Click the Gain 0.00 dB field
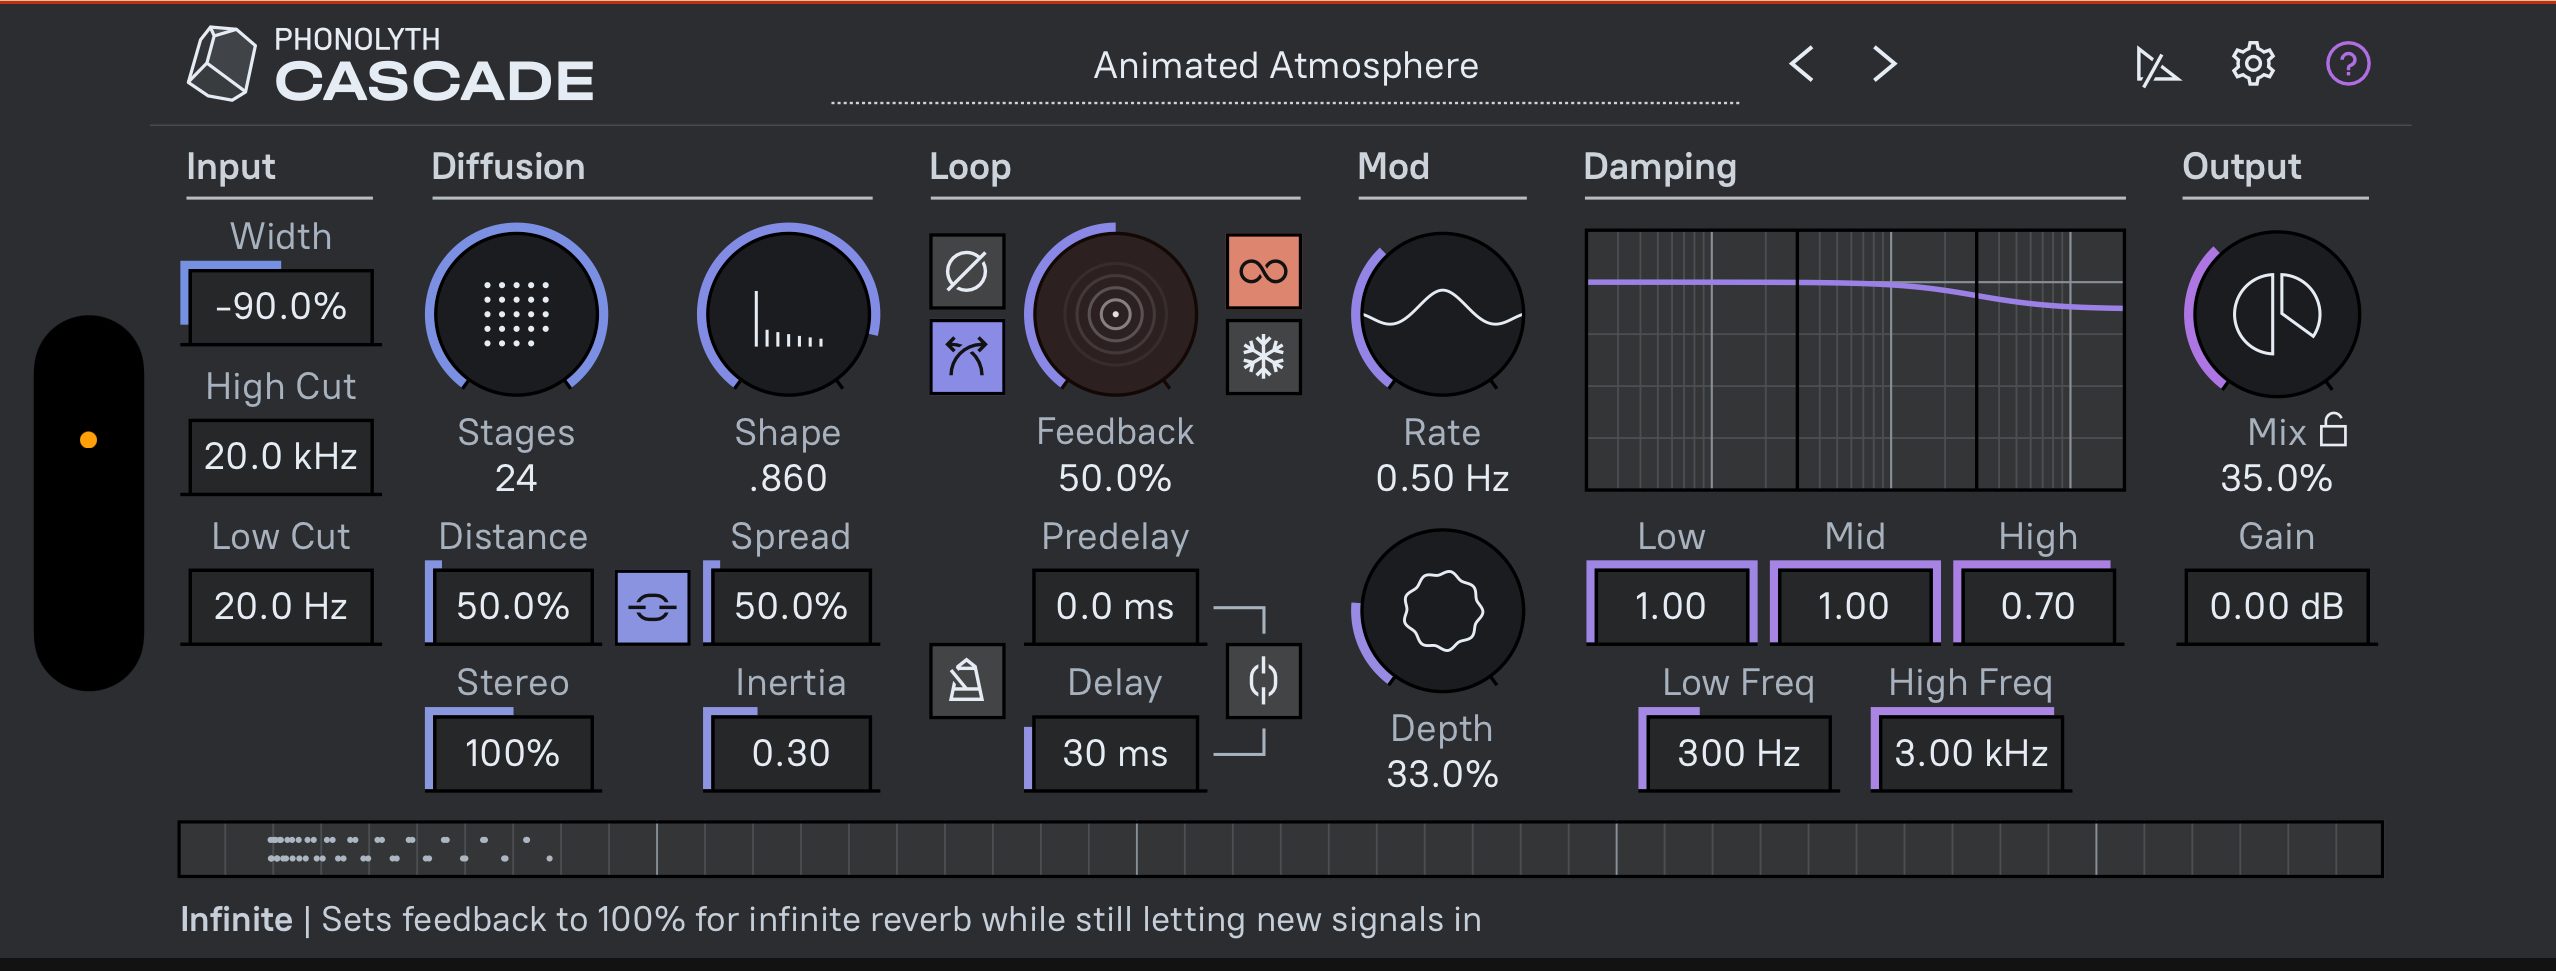Image resolution: width=2556 pixels, height=971 pixels. pos(2276,606)
